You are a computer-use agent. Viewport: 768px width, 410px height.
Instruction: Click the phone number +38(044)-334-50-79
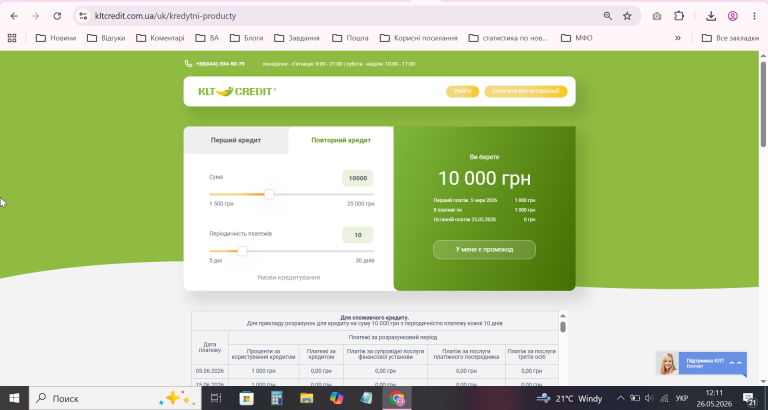click(x=220, y=64)
